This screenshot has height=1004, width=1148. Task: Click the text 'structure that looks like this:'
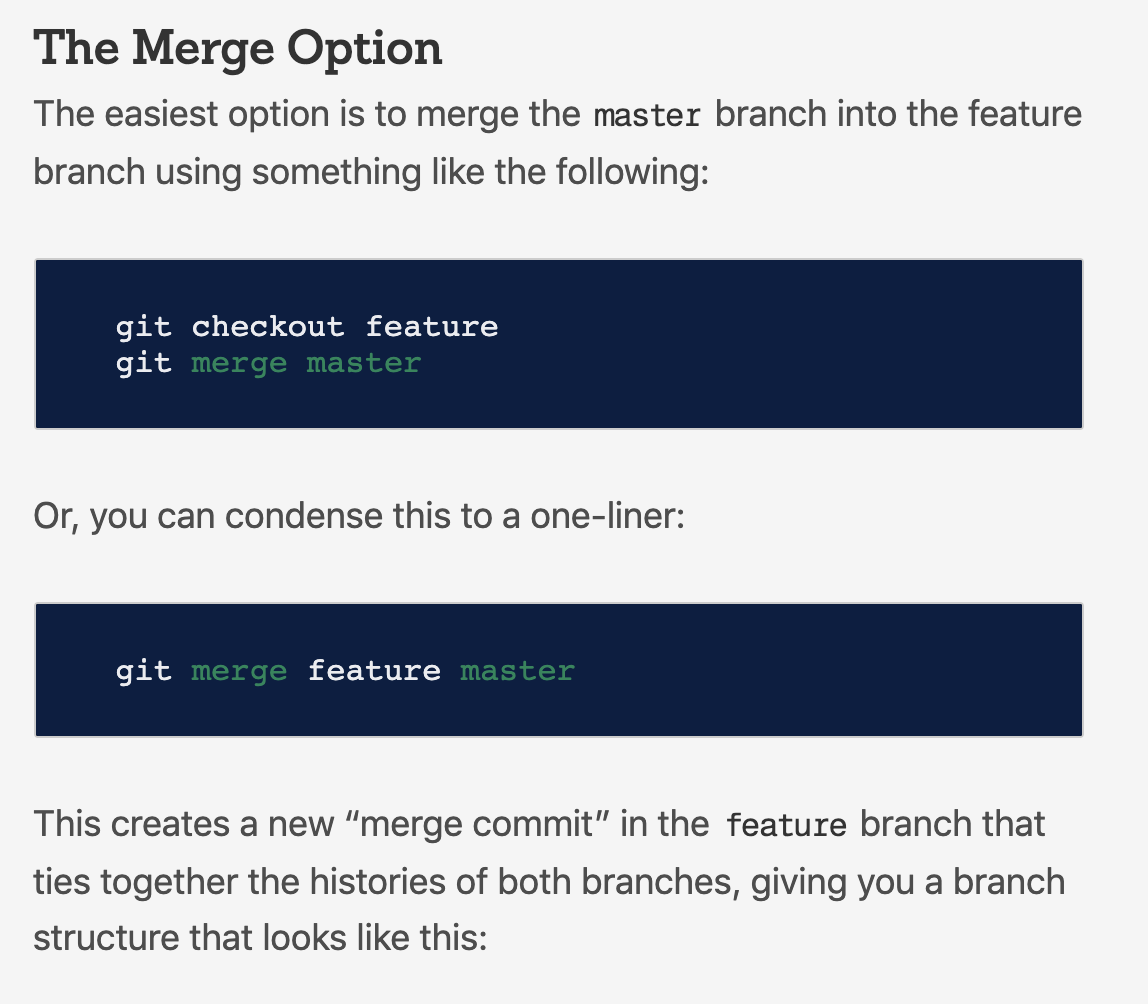261,938
